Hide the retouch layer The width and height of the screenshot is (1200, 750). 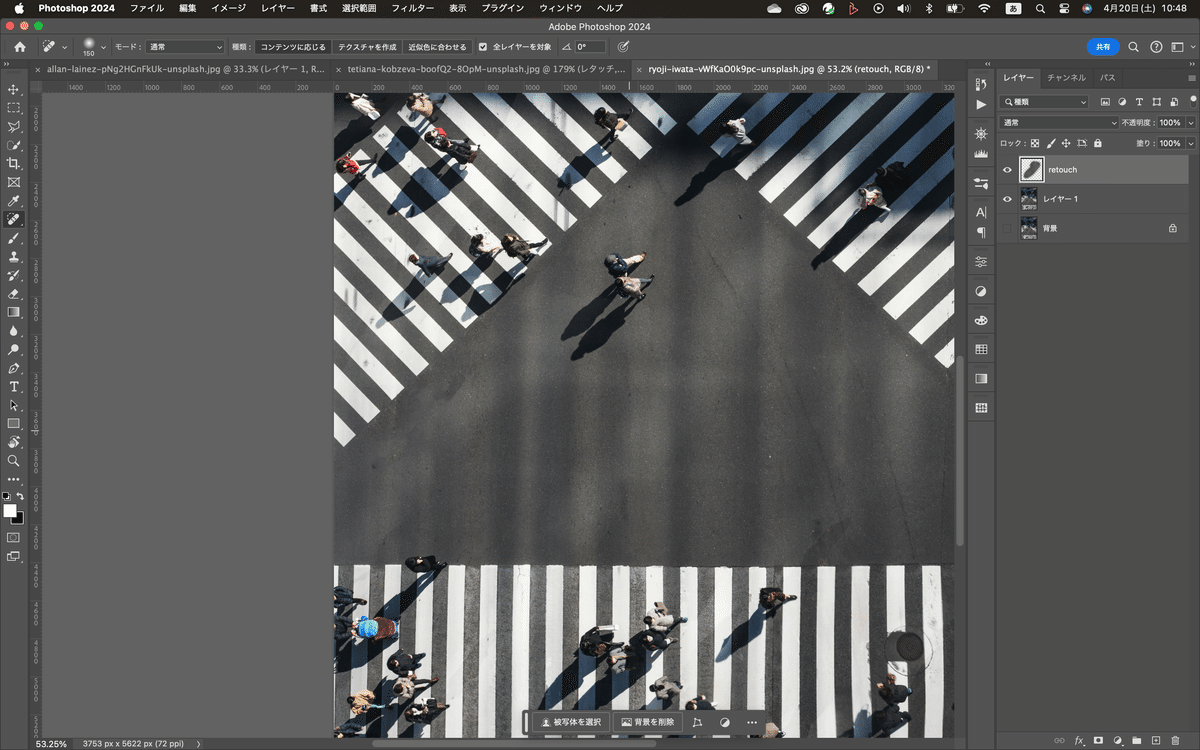click(1007, 170)
